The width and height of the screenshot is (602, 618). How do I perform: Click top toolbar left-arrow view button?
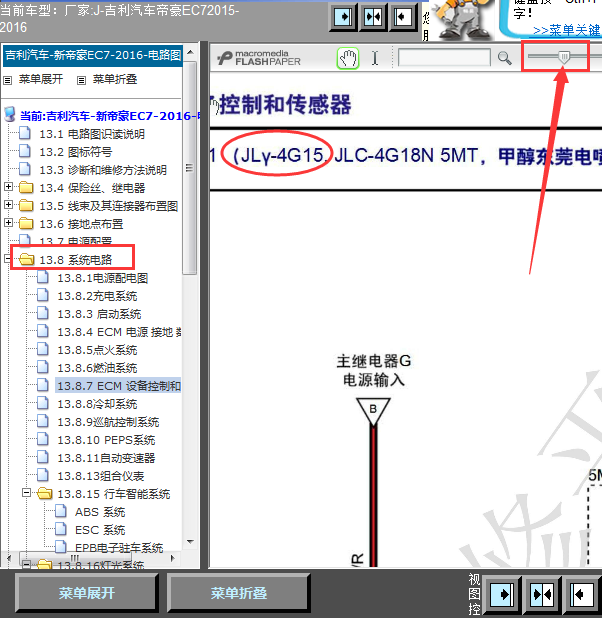coord(403,17)
